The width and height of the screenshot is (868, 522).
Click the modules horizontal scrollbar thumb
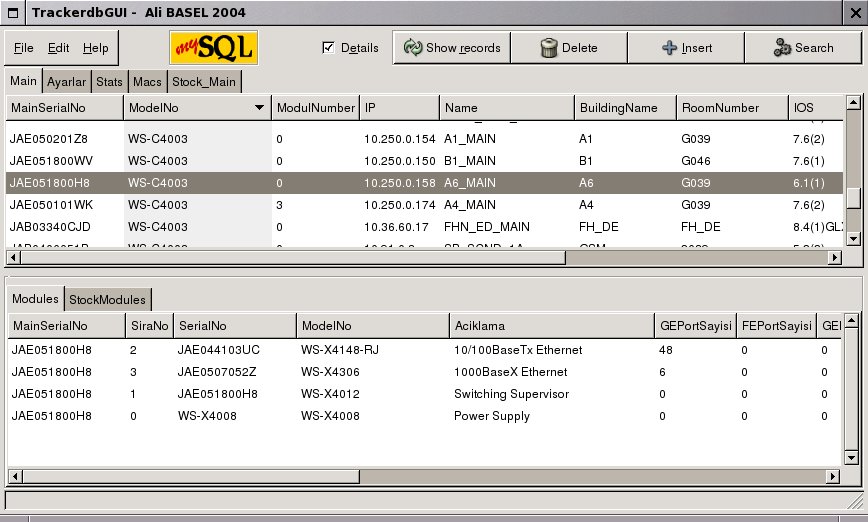click(192, 476)
